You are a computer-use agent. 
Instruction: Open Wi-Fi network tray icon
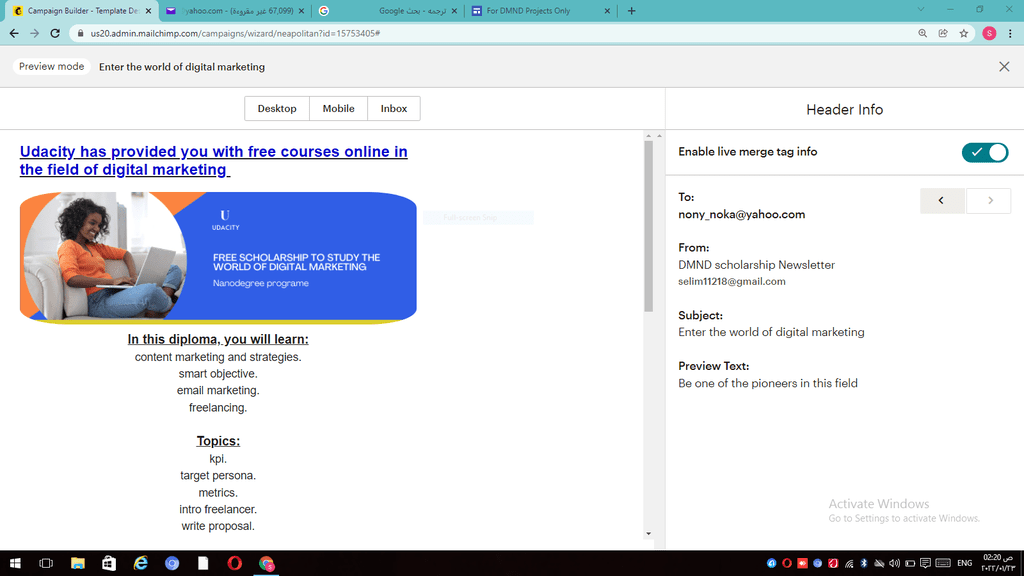click(849, 563)
